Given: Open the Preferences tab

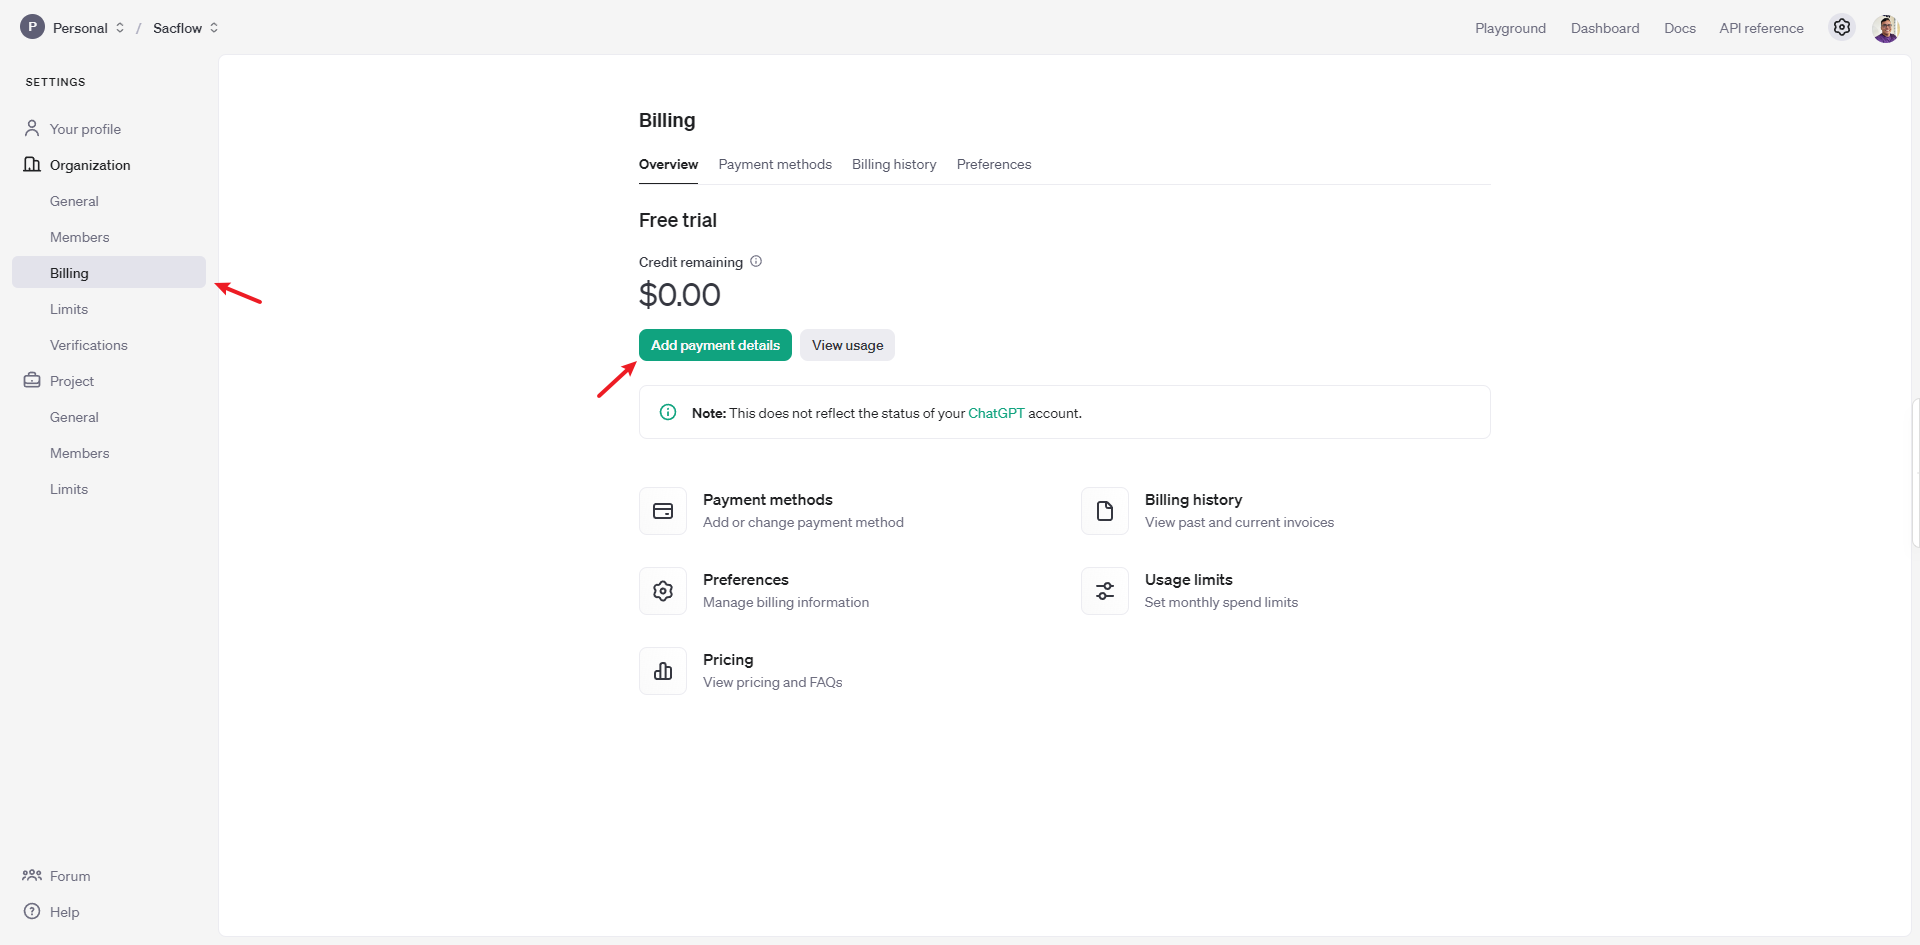Looking at the screenshot, I should (x=993, y=165).
